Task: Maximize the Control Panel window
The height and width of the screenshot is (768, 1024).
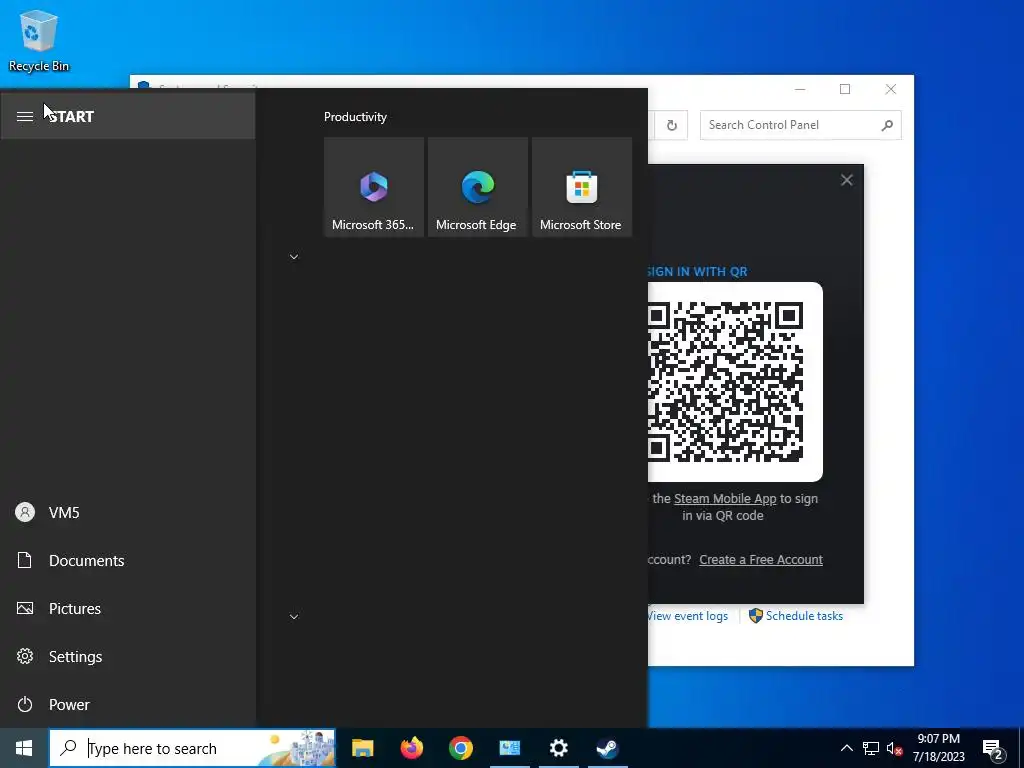Action: [845, 89]
